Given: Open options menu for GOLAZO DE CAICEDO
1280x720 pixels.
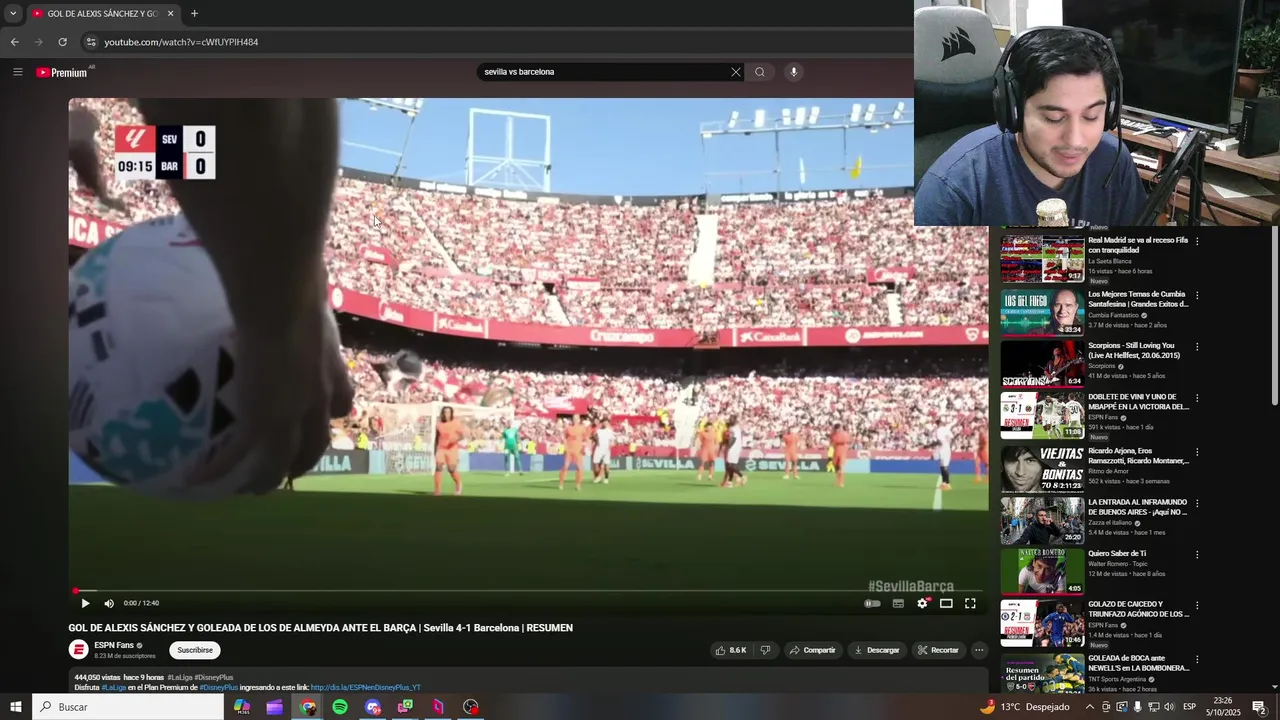Looking at the screenshot, I should [1197, 606].
